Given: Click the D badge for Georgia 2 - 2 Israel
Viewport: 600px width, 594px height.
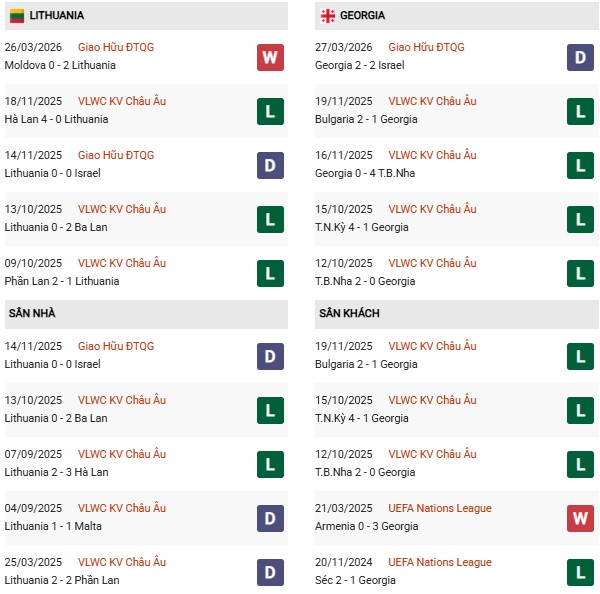Looking at the screenshot, I should [x=580, y=57].
